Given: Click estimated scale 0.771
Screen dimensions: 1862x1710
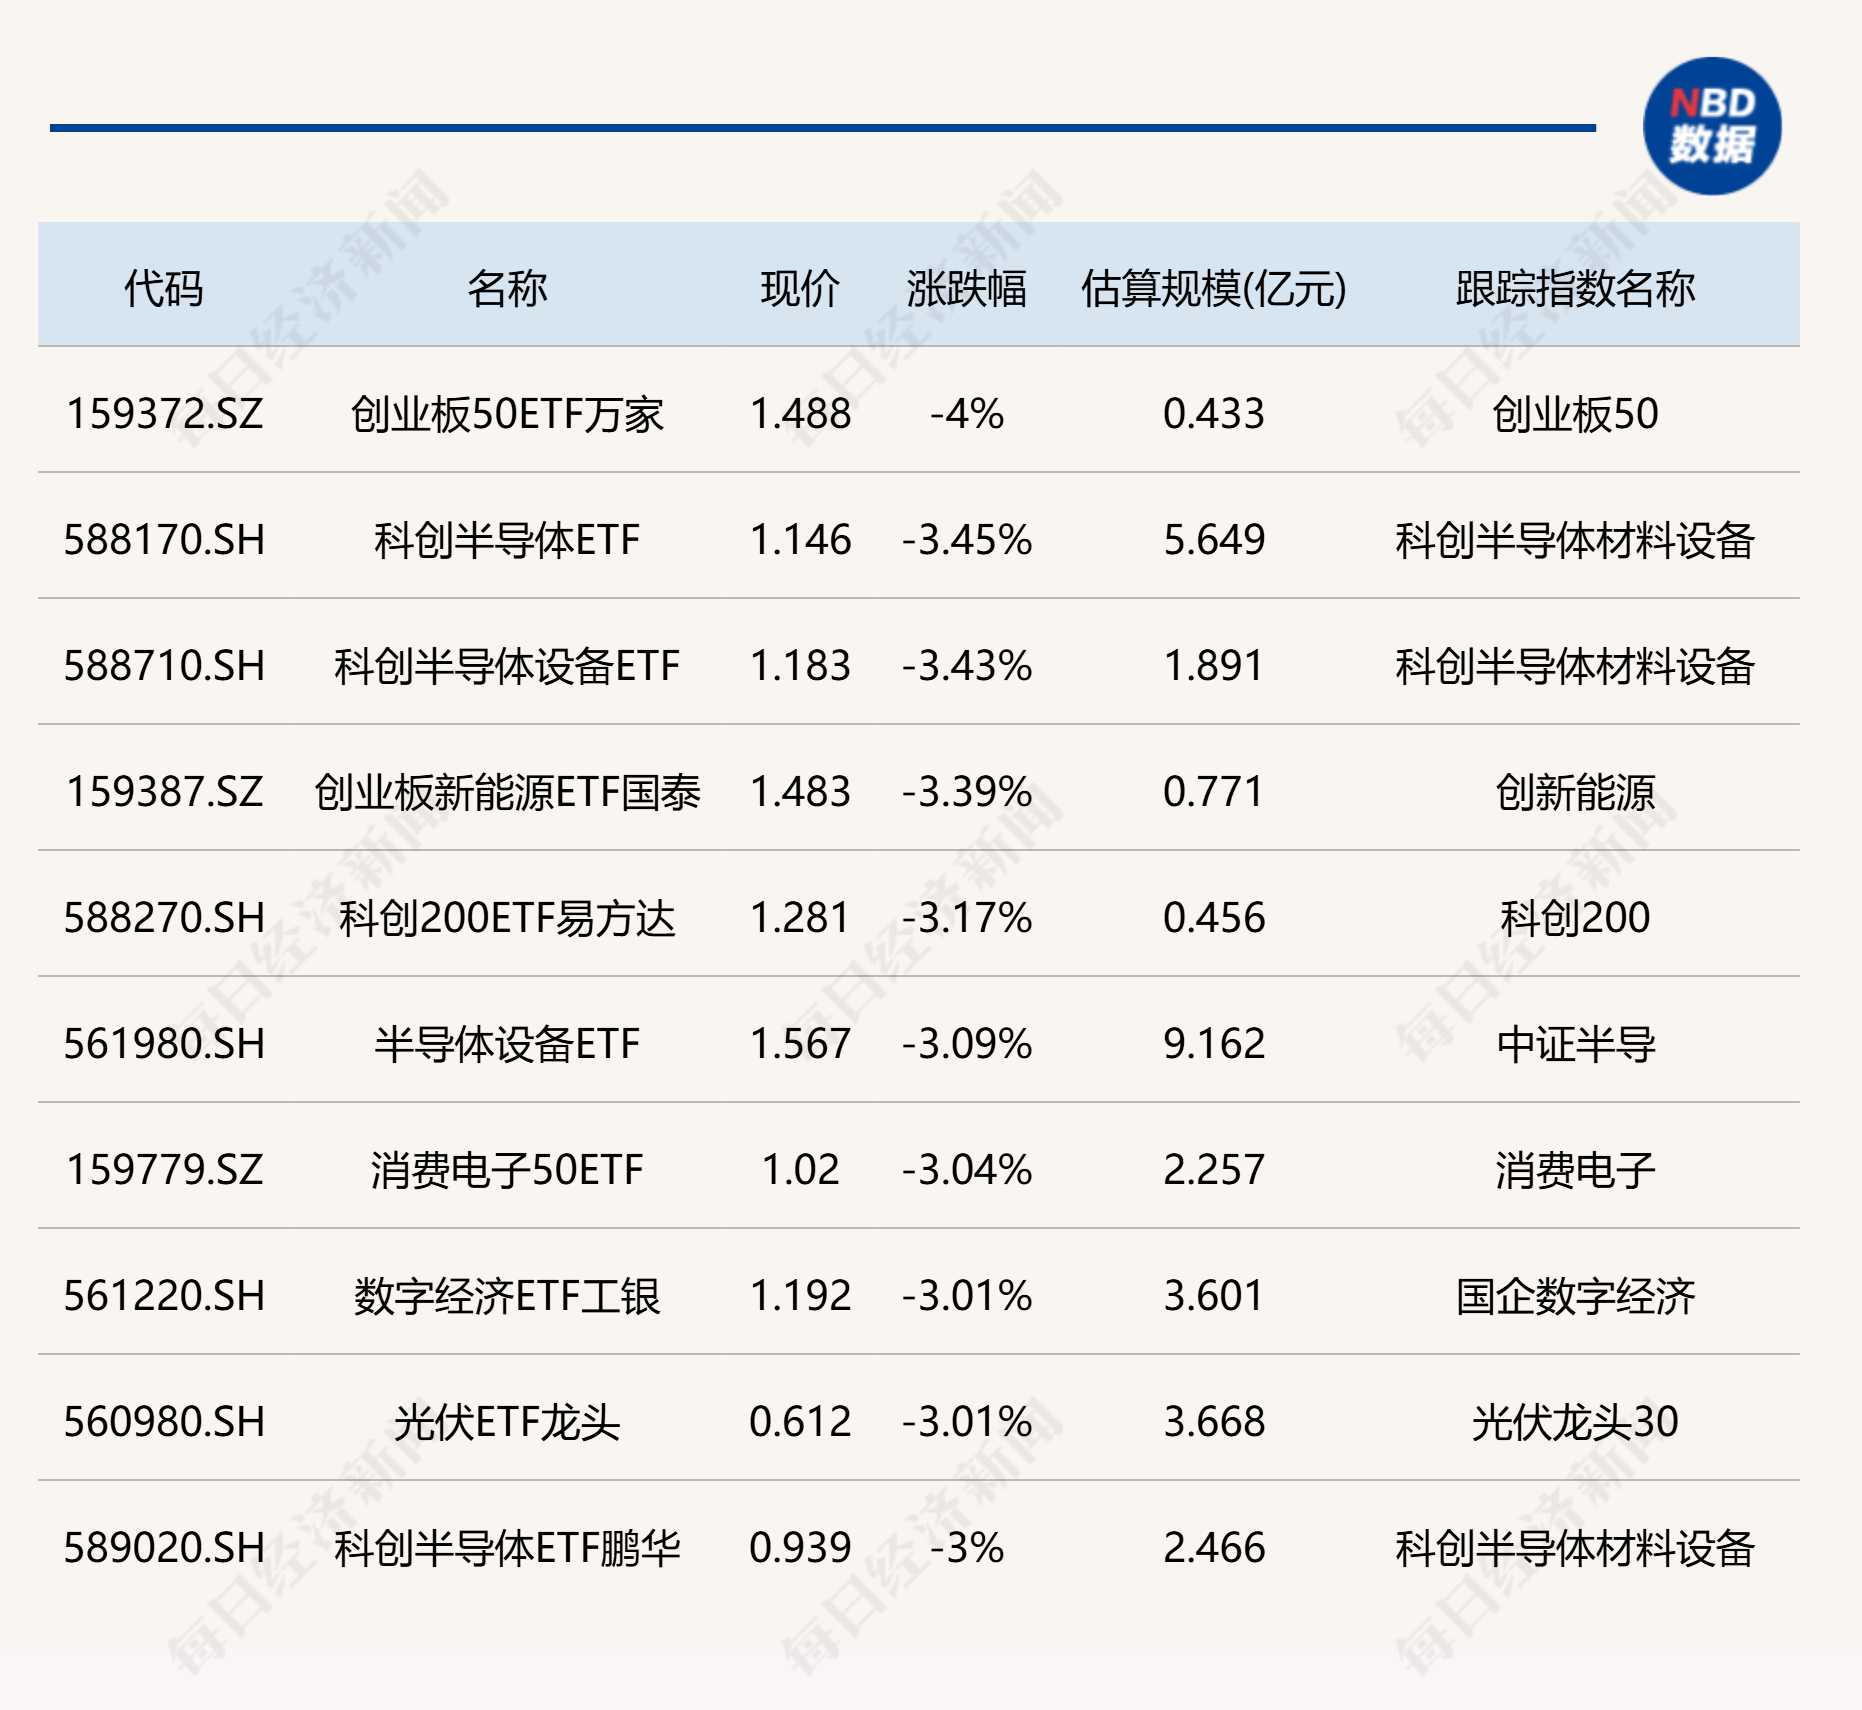Looking at the screenshot, I should (1214, 792).
